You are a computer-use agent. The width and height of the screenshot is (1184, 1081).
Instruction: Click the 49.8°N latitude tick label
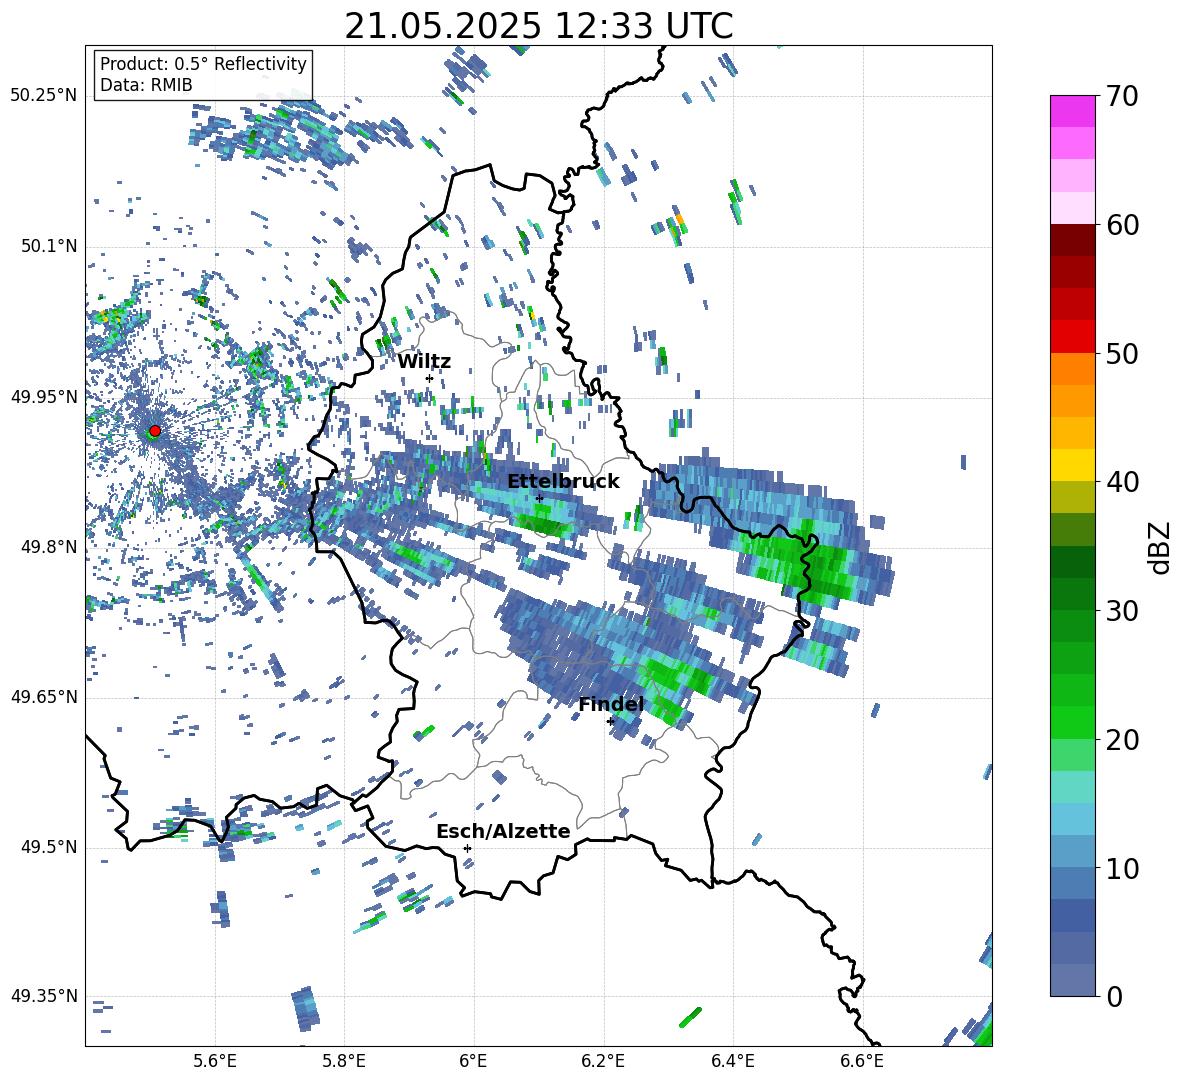[x=48, y=547]
